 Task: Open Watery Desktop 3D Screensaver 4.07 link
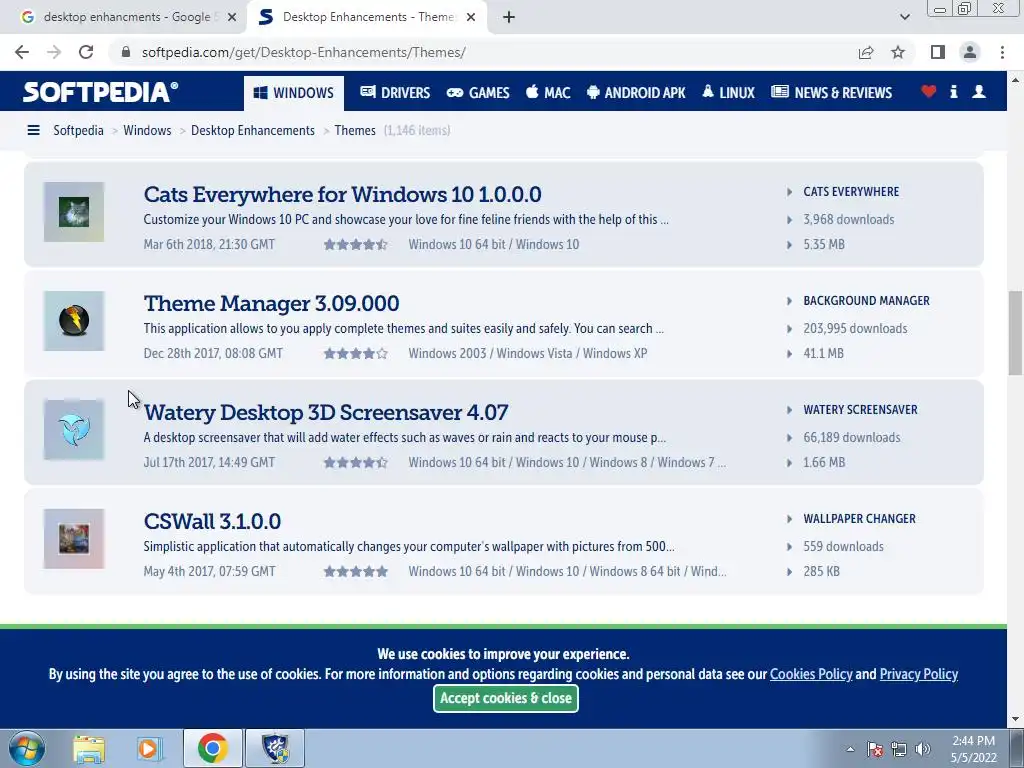(x=326, y=413)
